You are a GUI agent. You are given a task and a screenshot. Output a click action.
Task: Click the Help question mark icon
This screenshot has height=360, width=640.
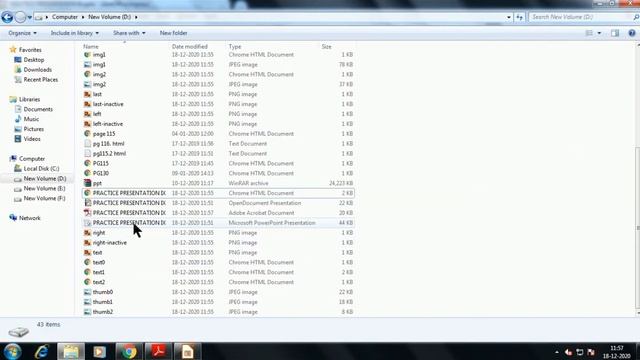click(632, 33)
